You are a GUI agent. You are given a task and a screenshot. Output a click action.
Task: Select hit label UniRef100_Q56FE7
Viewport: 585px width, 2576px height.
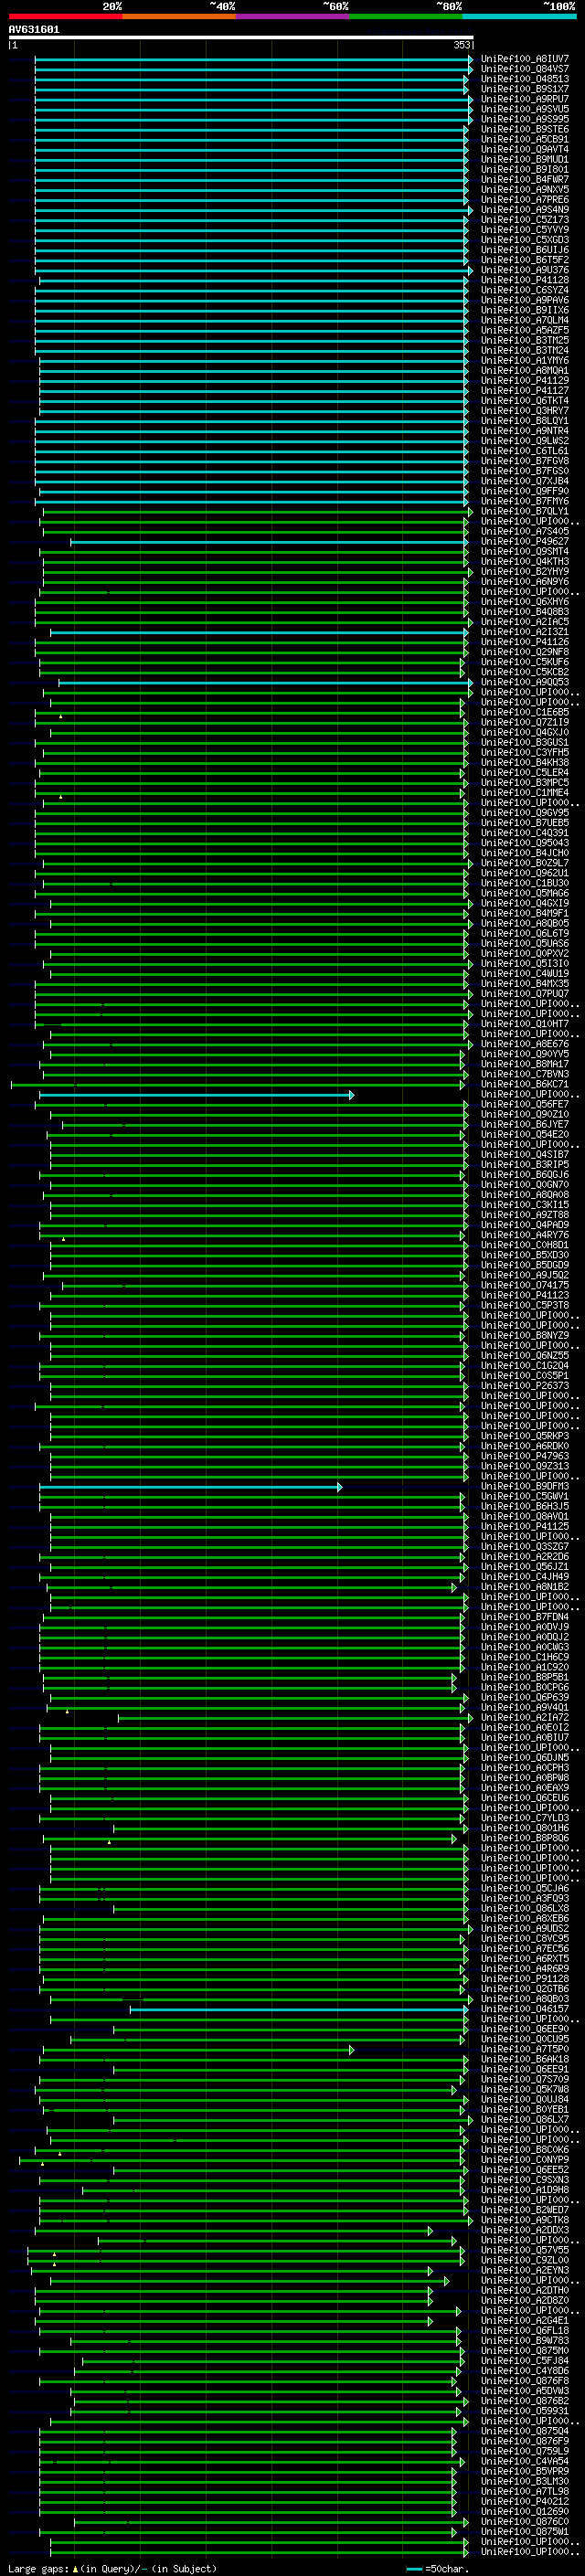click(525, 1104)
